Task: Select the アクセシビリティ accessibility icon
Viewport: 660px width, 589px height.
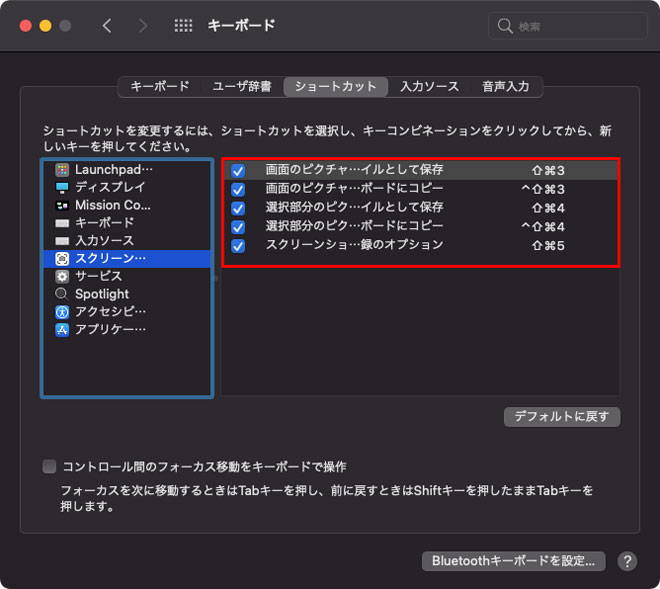Action: click(x=62, y=311)
